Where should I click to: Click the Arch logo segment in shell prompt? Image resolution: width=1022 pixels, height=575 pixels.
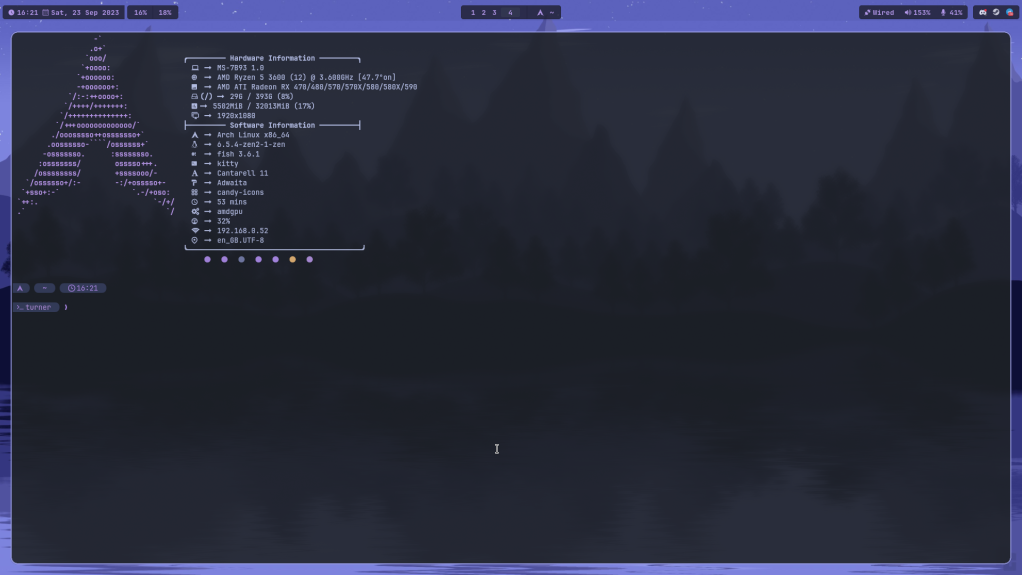(x=20, y=288)
